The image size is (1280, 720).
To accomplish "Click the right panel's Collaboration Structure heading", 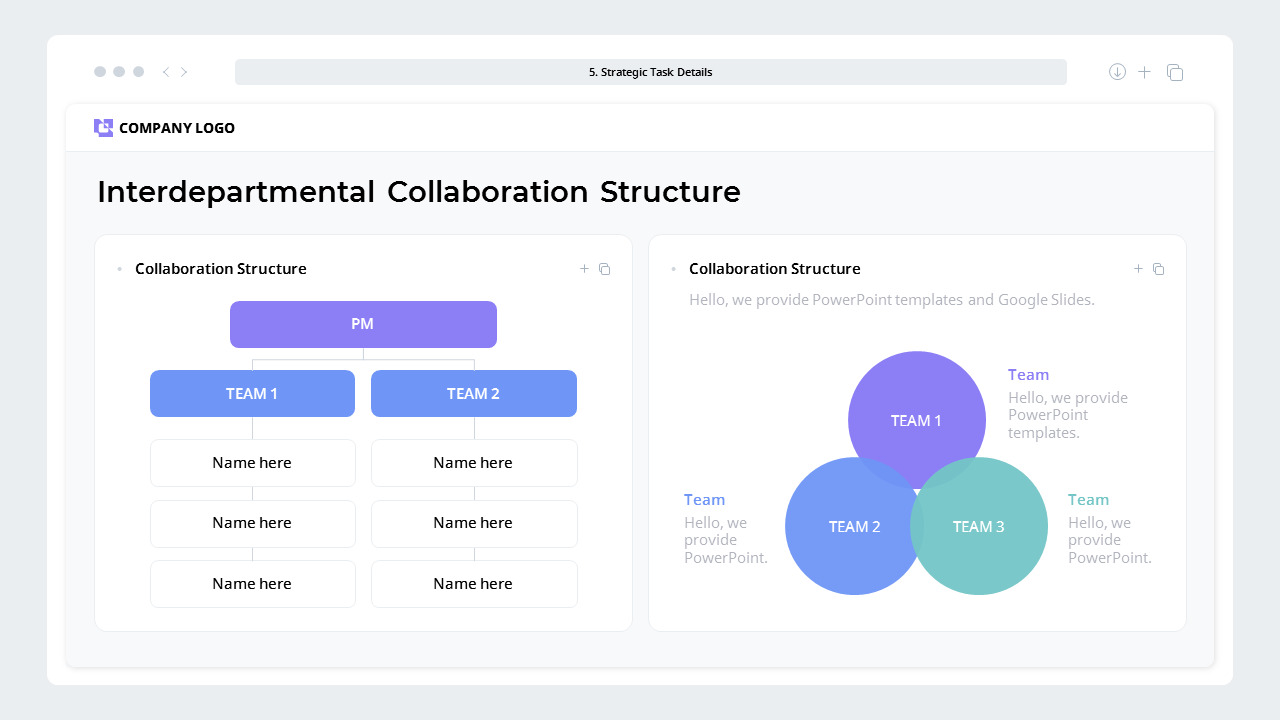I will pyautogui.click(x=775, y=269).
